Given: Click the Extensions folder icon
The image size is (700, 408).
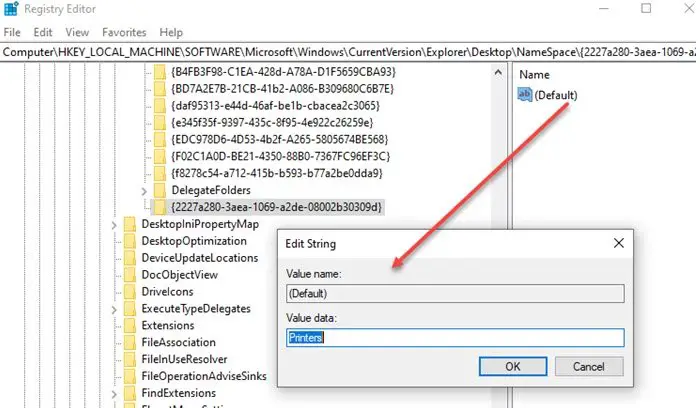Looking at the screenshot, I should coord(129,326).
